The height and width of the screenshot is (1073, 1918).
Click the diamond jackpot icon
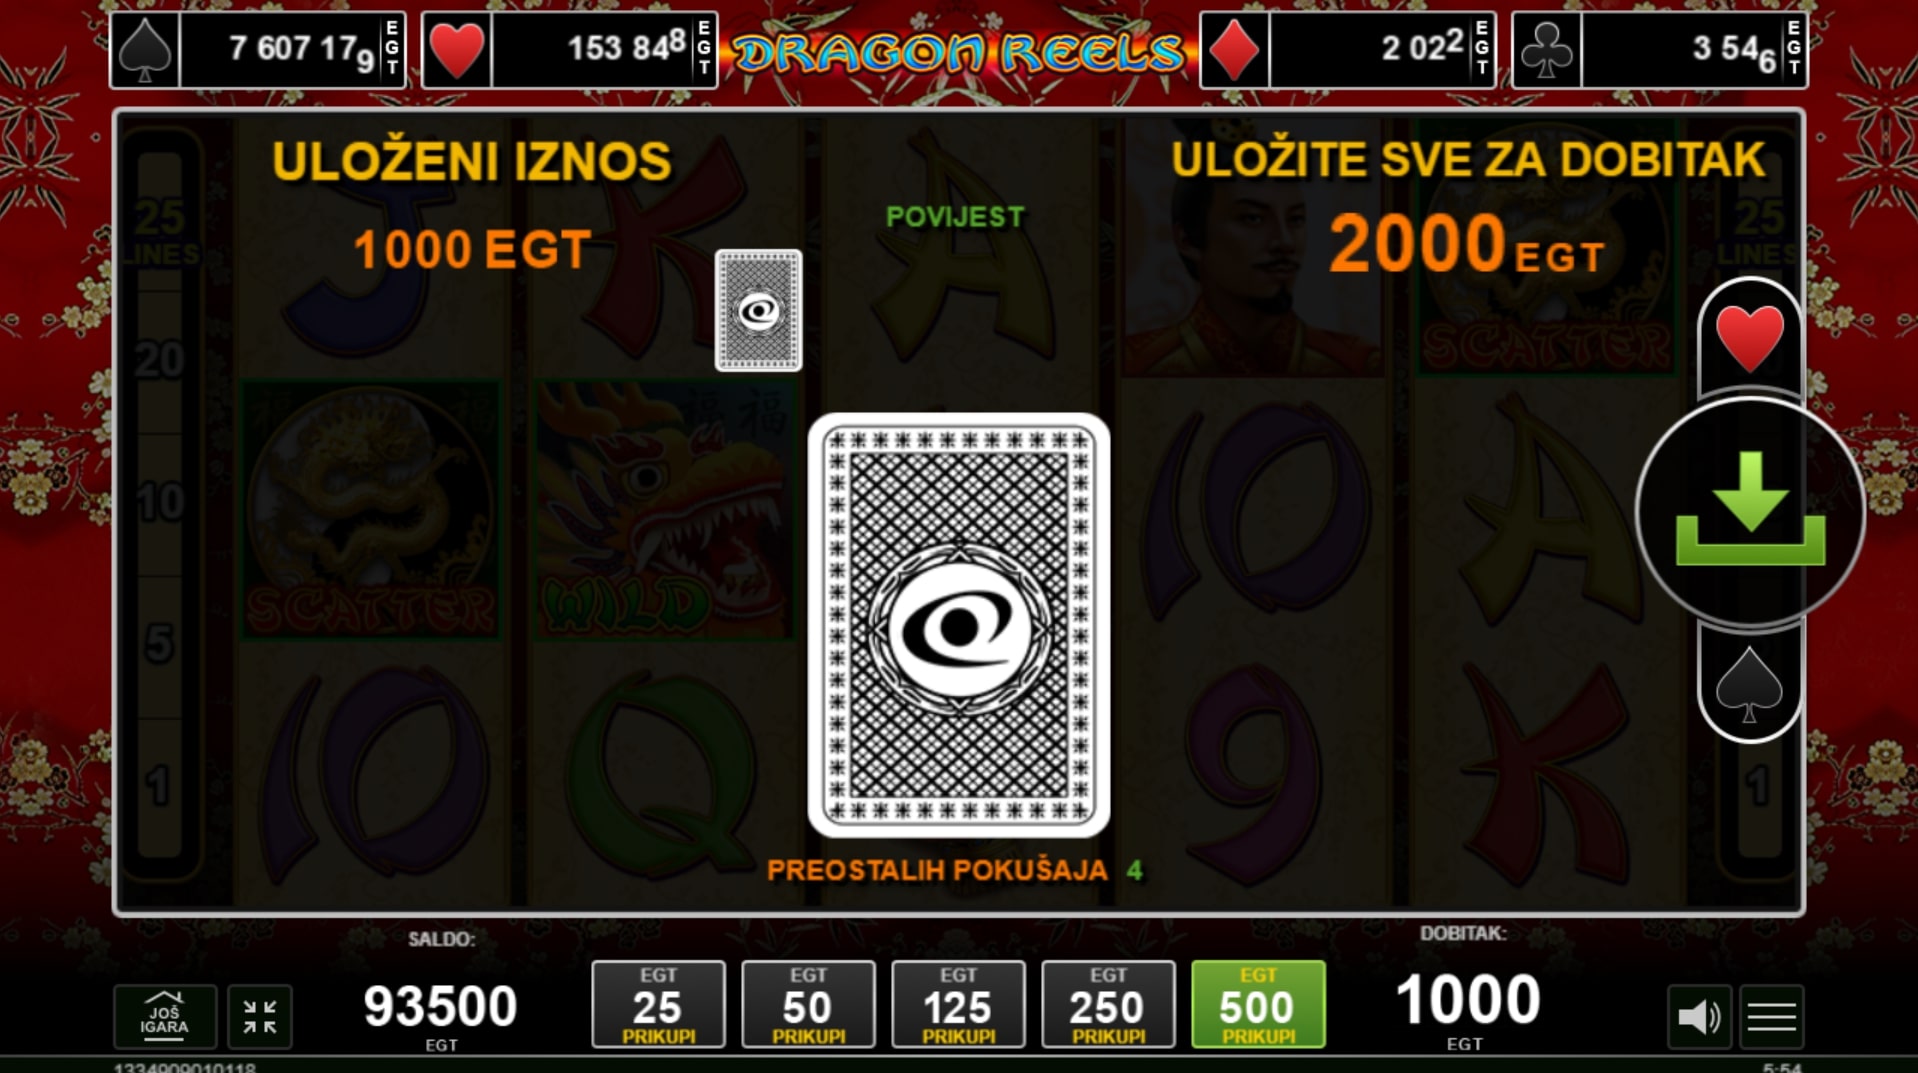(1235, 50)
